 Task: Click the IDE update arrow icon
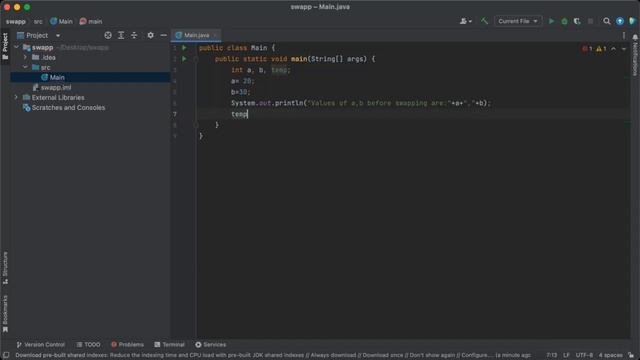620,21
